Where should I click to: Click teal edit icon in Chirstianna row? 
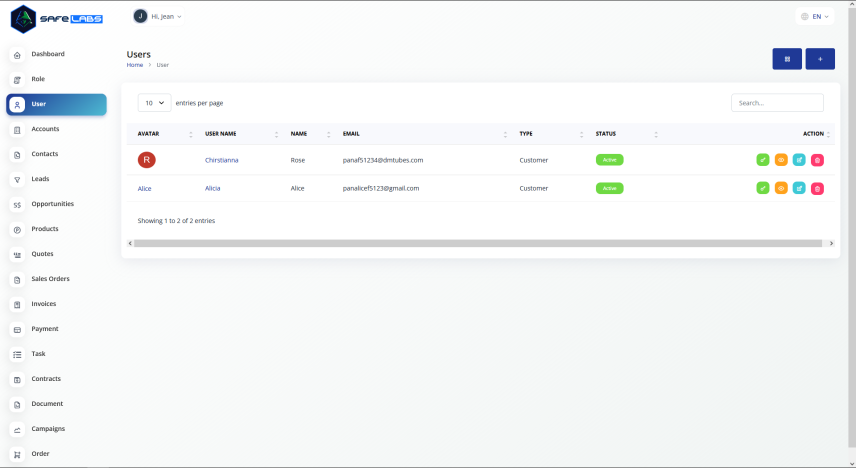(799, 160)
